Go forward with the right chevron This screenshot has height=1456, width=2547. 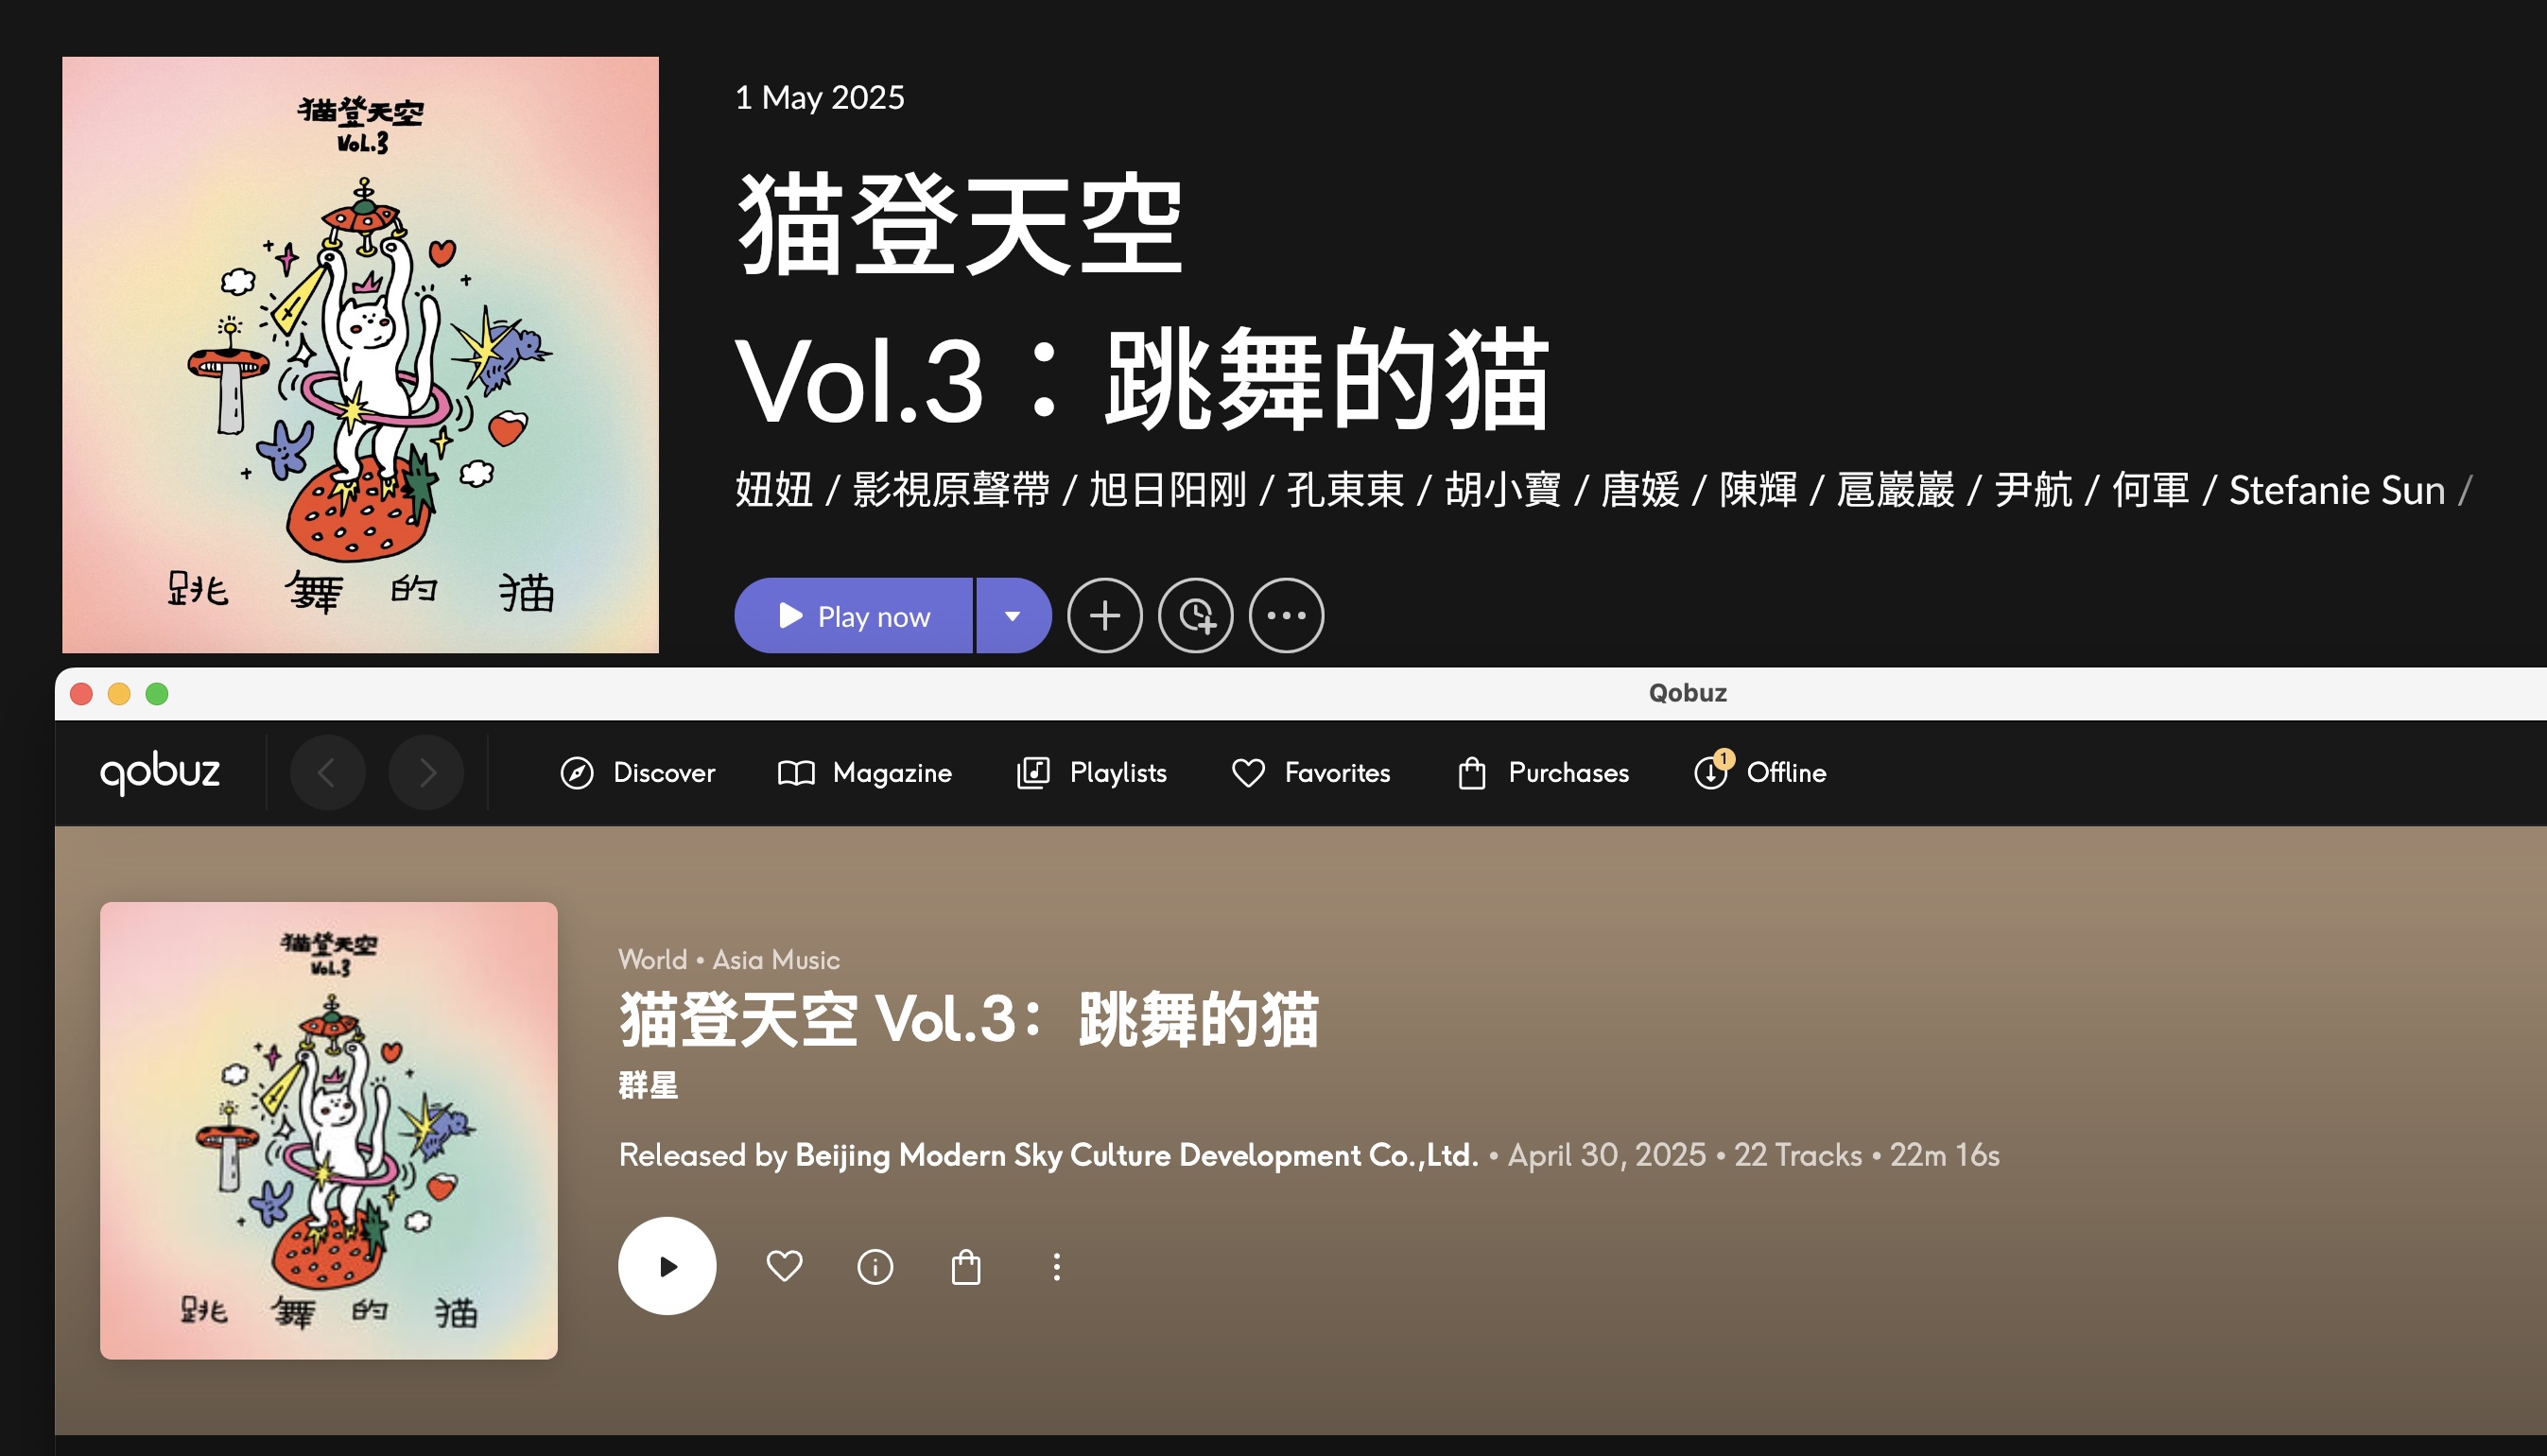pyautogui.click(x=426, y=772)
